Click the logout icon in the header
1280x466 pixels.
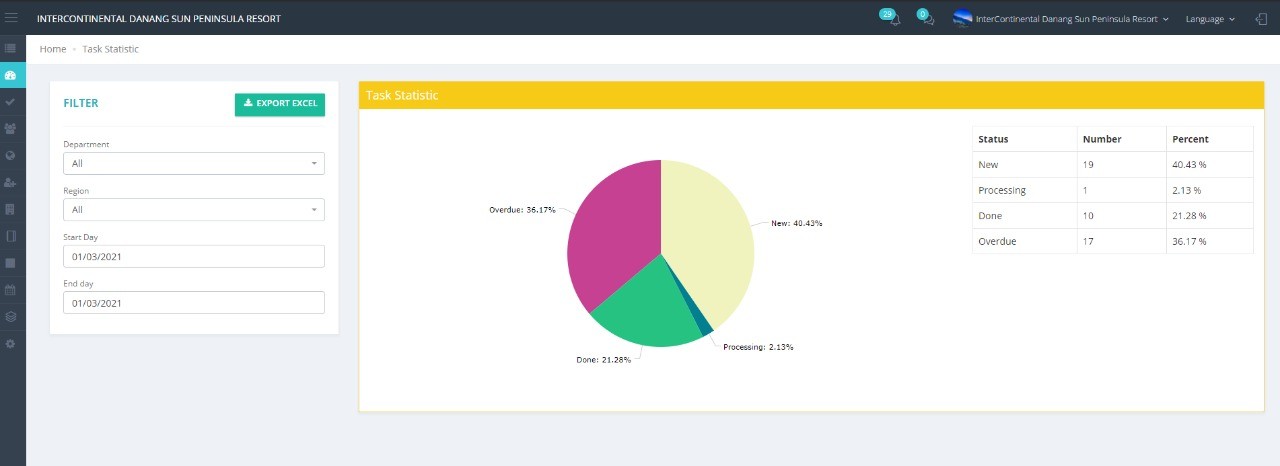(1261, 19)
